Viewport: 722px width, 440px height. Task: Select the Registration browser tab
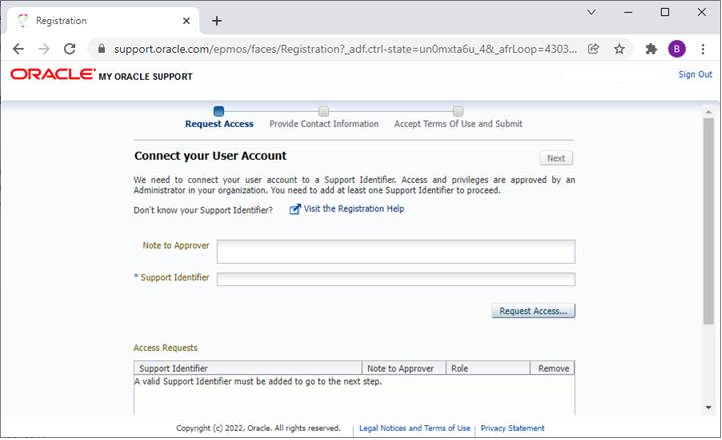click(x=104, y=21)
